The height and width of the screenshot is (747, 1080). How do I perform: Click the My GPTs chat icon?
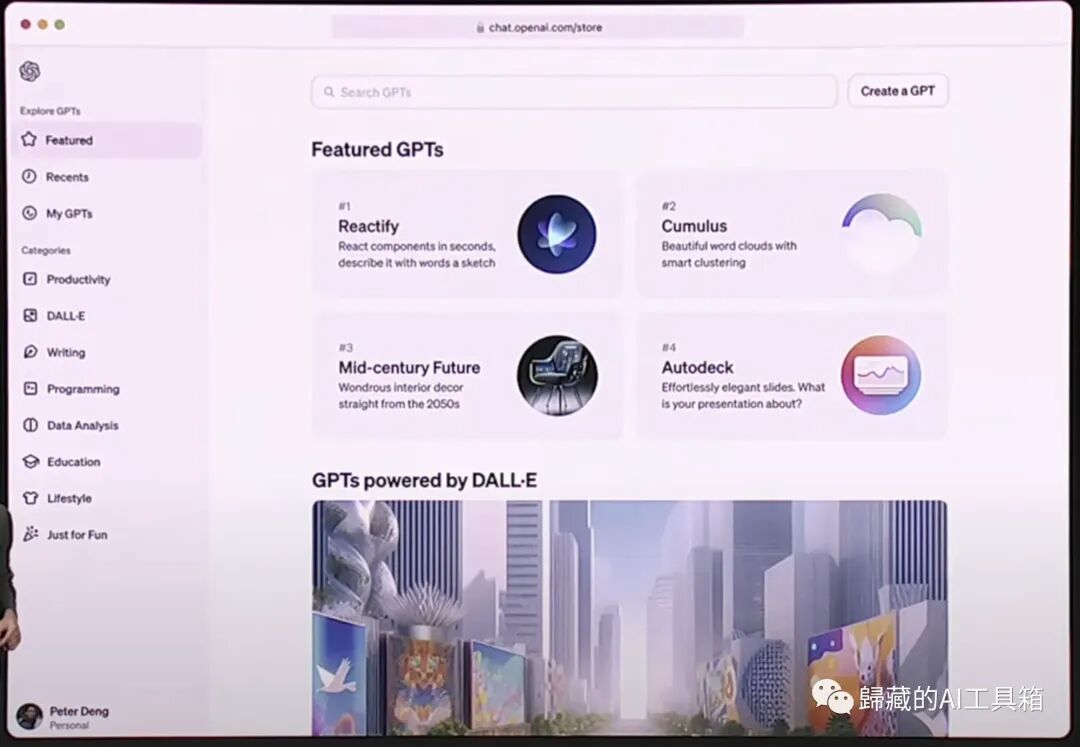(x=29, y=213)
